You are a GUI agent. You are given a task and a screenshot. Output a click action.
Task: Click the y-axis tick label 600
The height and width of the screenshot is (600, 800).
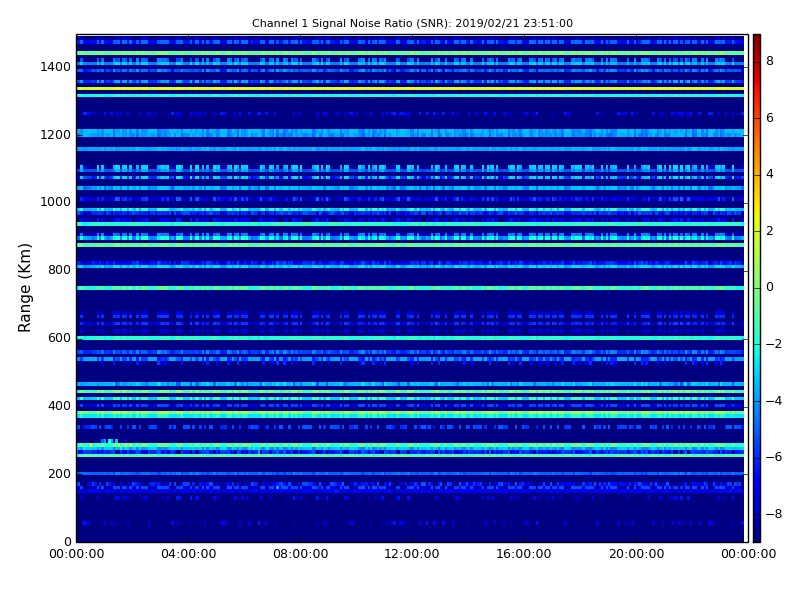tap(59, 338)
